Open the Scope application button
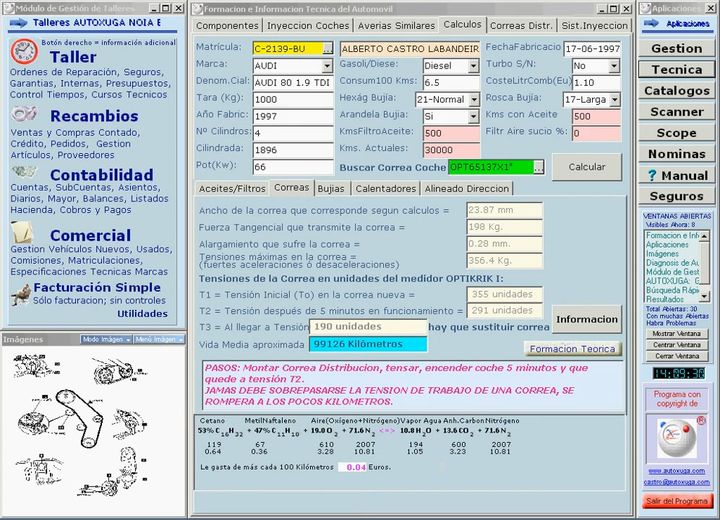 (676, 133)
